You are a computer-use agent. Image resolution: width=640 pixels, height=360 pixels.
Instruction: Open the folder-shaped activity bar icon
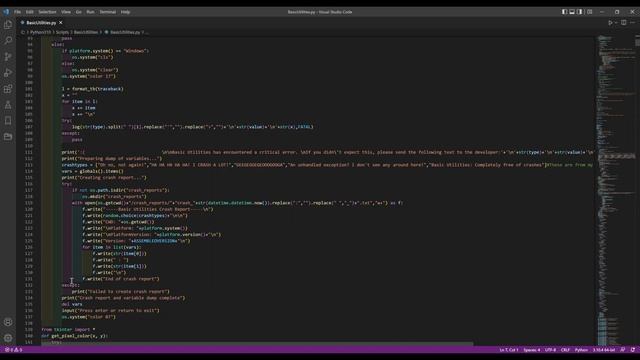(8, 137)
